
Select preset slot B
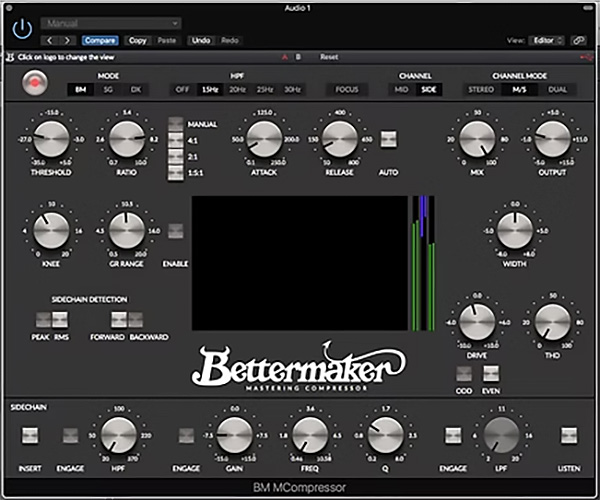298,57
